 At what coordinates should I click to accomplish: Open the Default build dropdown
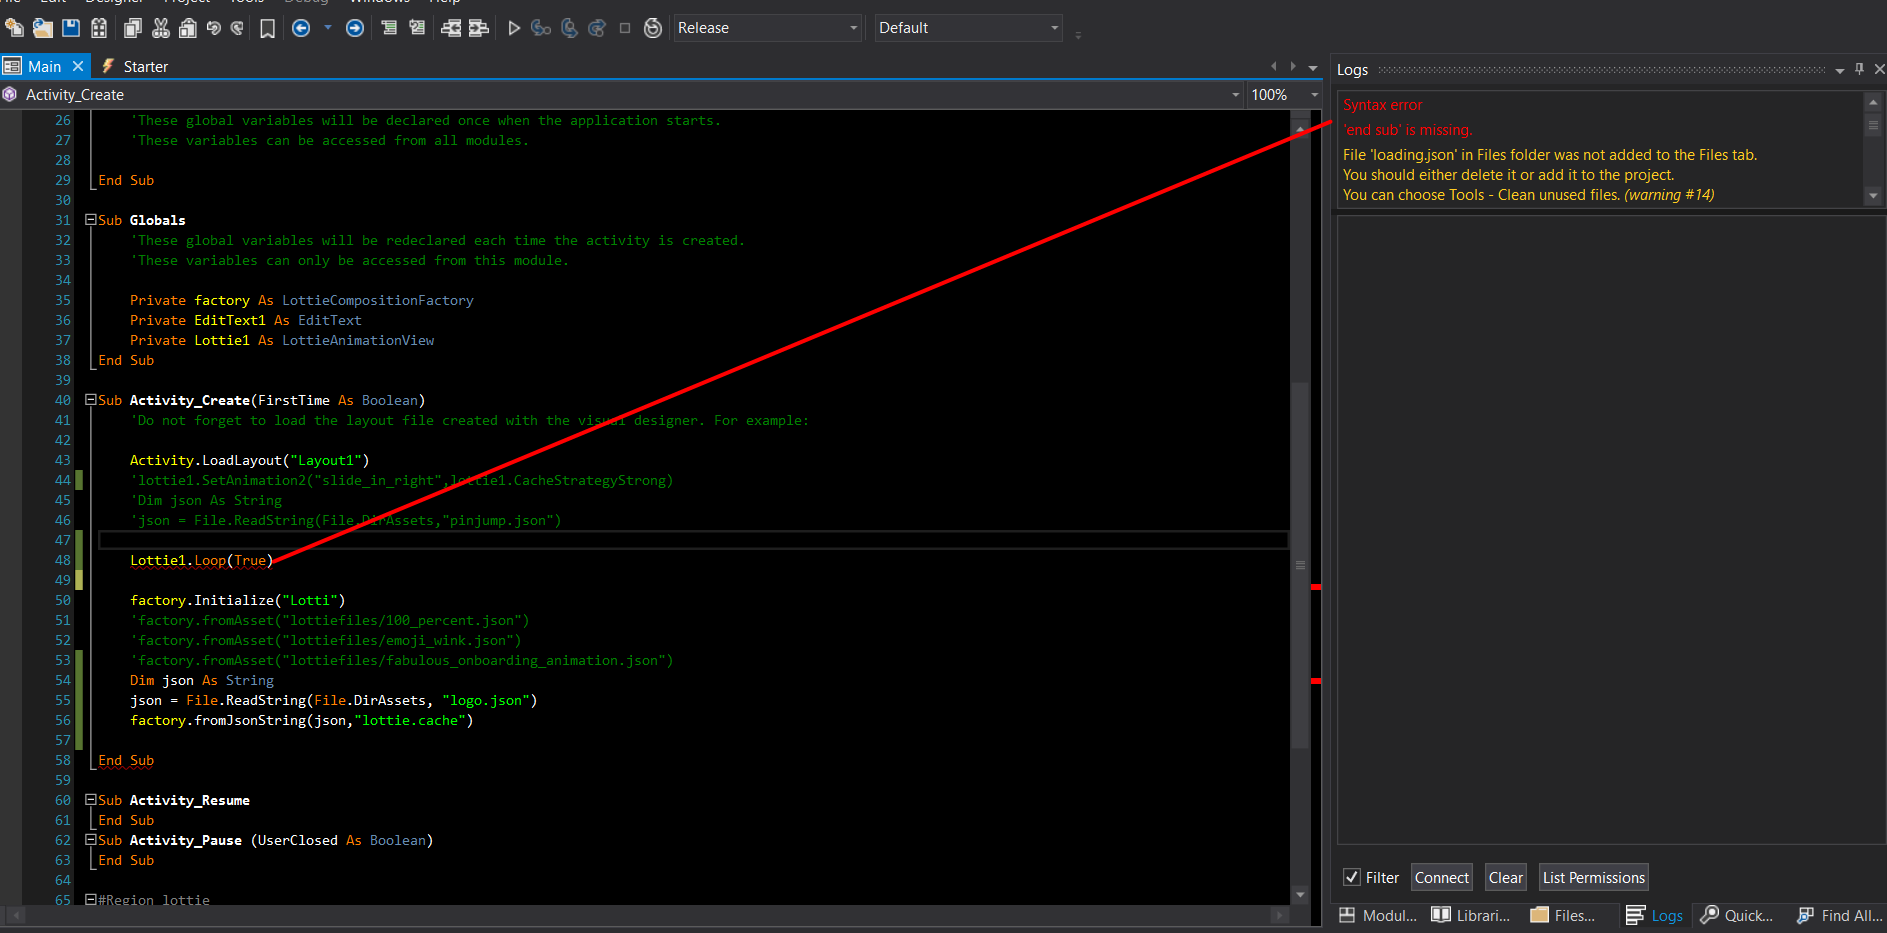coord(967,28)
